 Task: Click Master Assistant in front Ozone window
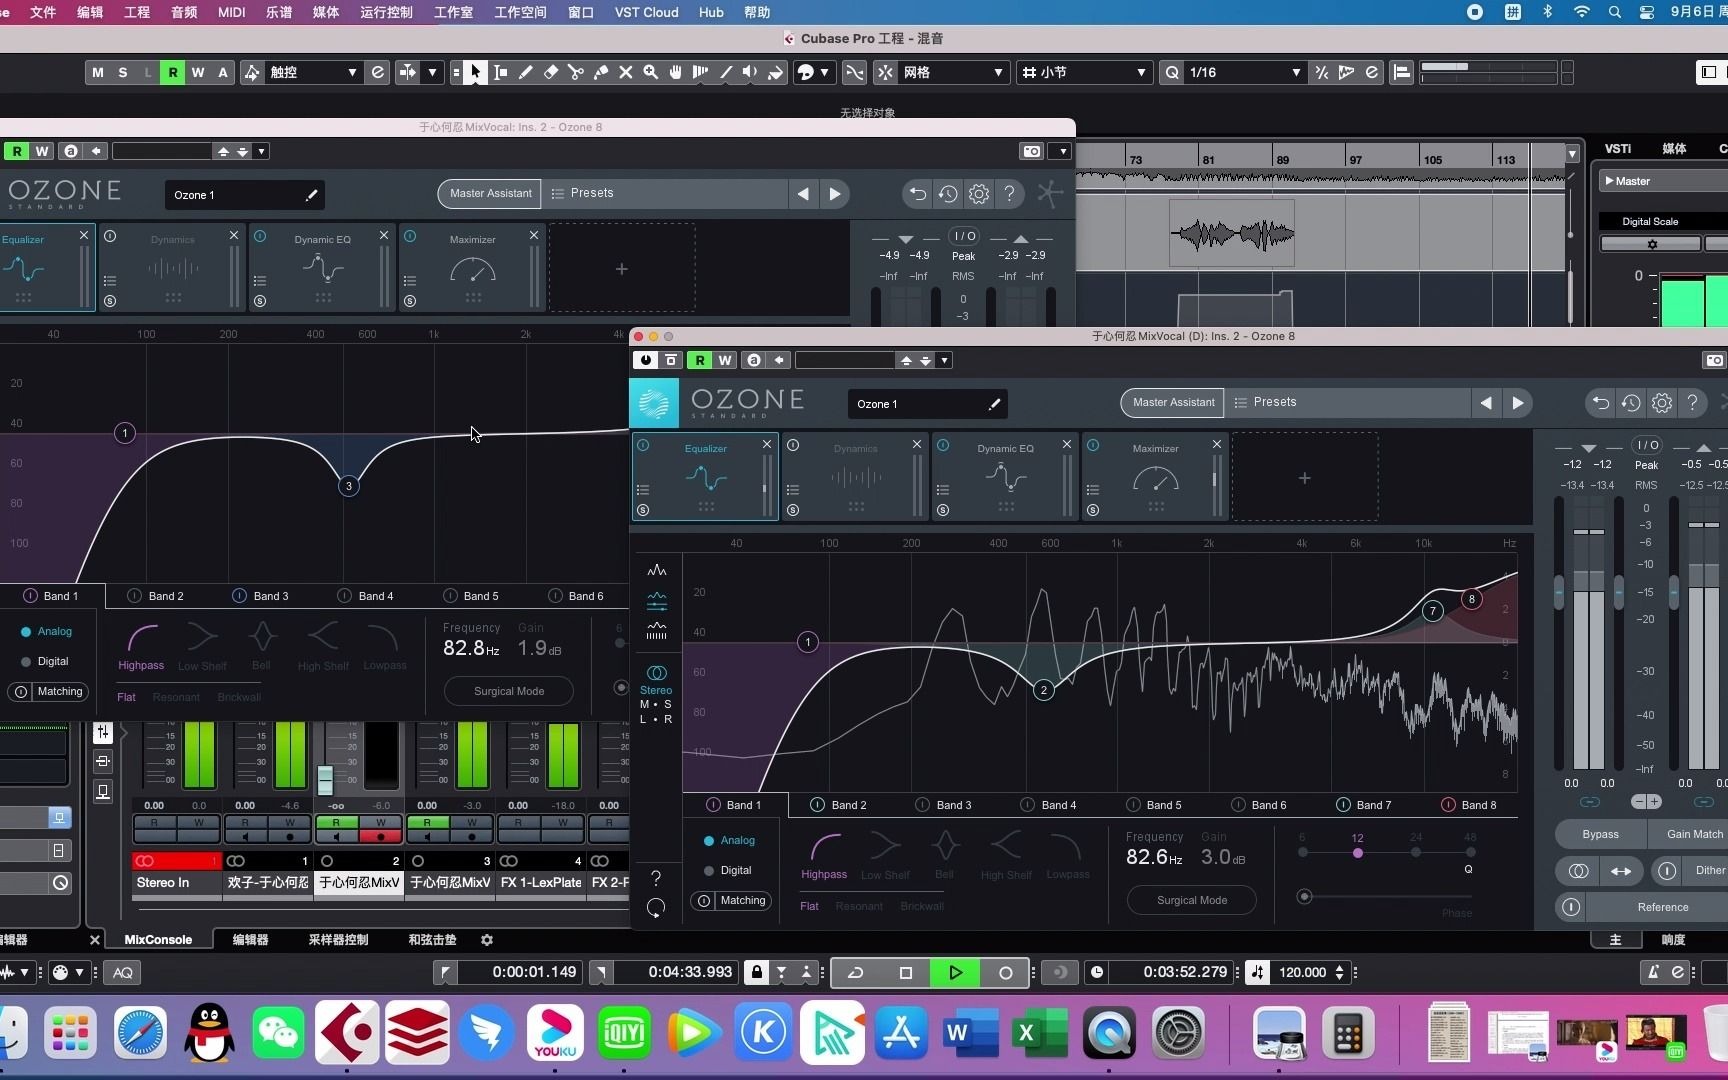click(x=1174, y=402)
